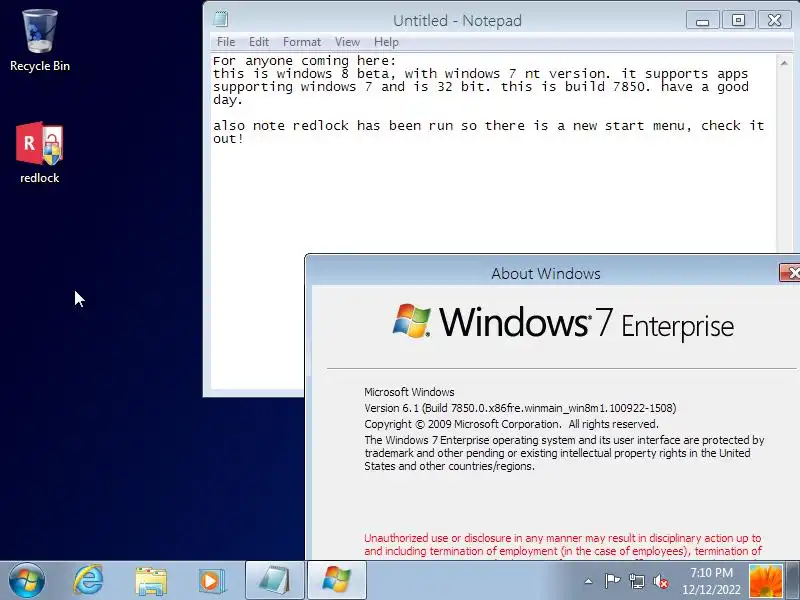800x600 pixels.
Task: Open Notepad's File menu
Action: [x=226, y=42]
